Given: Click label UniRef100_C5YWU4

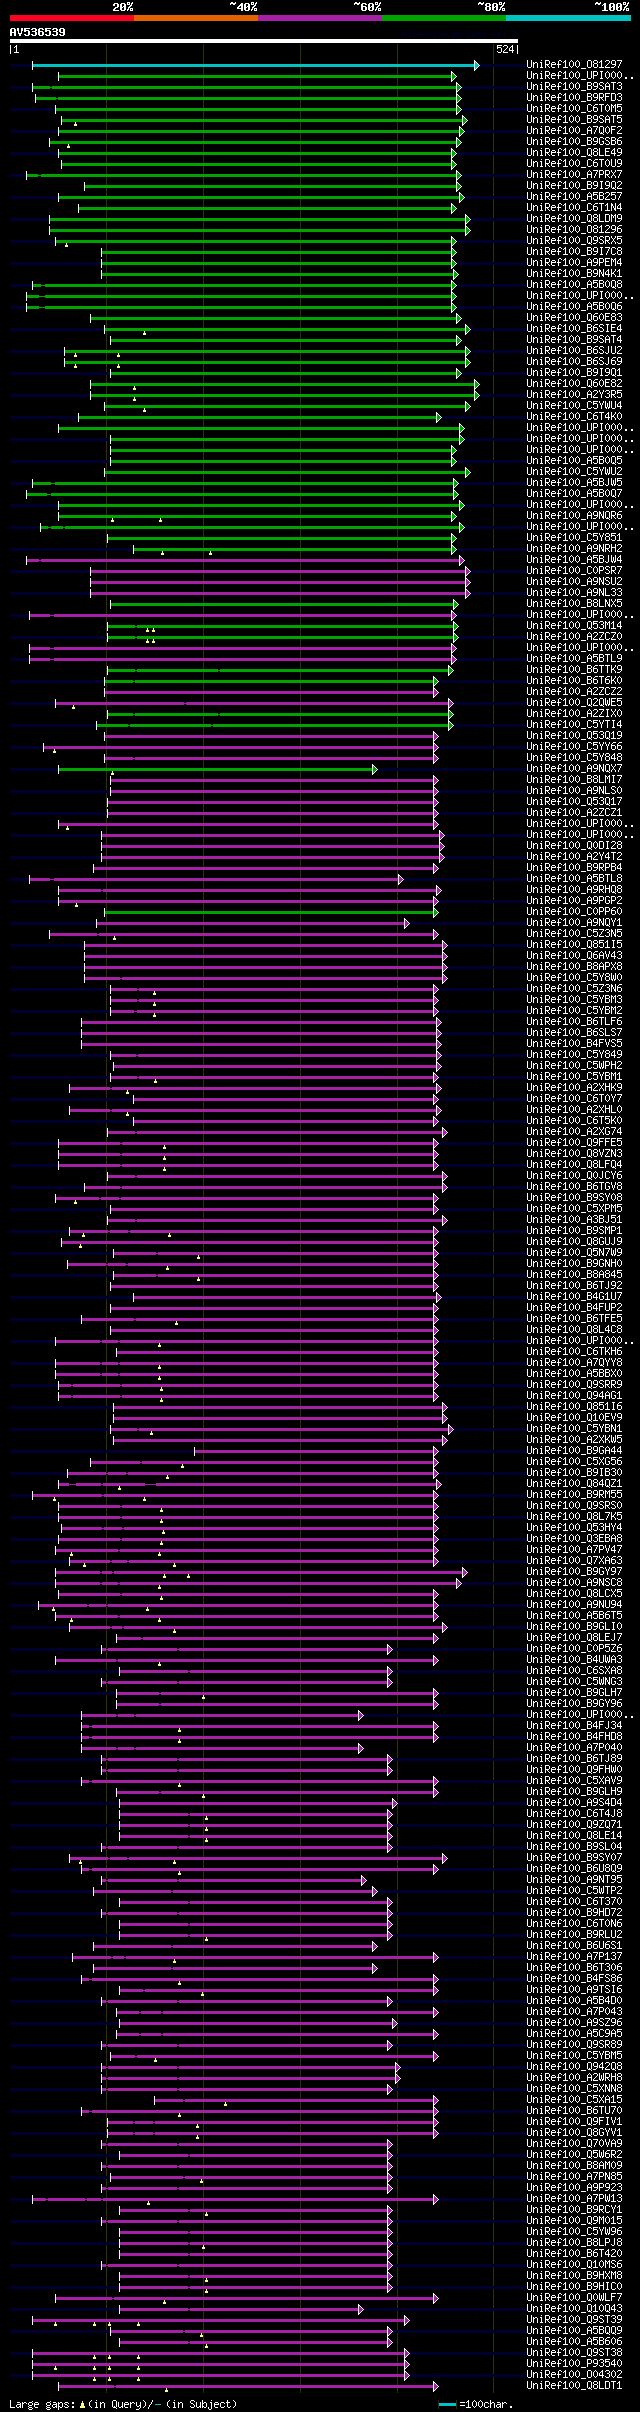Looking at the screenshot, I should point(574,406).
